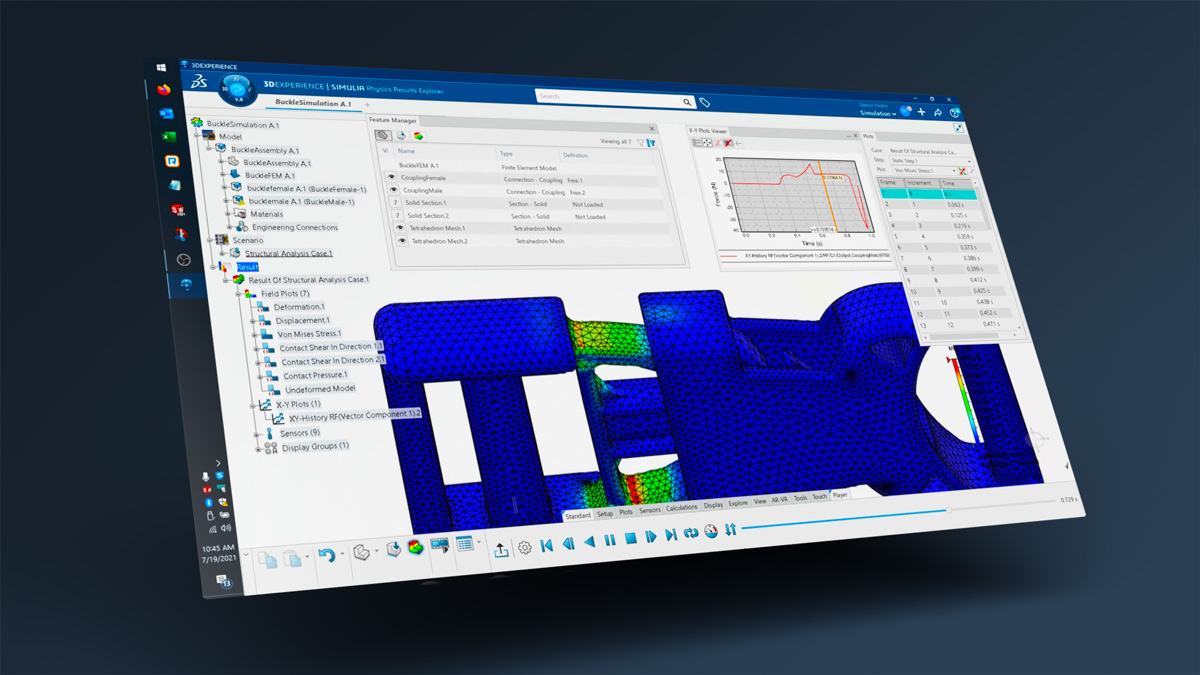The image size is (1200, 675).
Task: Click the settings gear in player toolbar
Action: (525, 548)
